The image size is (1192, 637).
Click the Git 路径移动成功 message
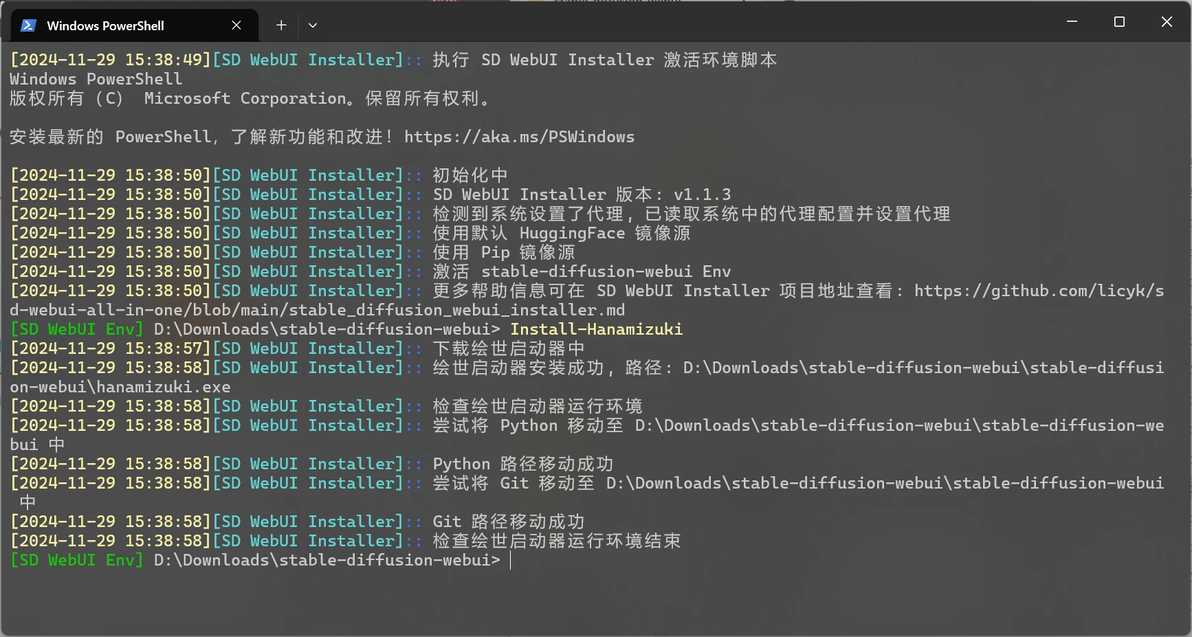[508, 522]
